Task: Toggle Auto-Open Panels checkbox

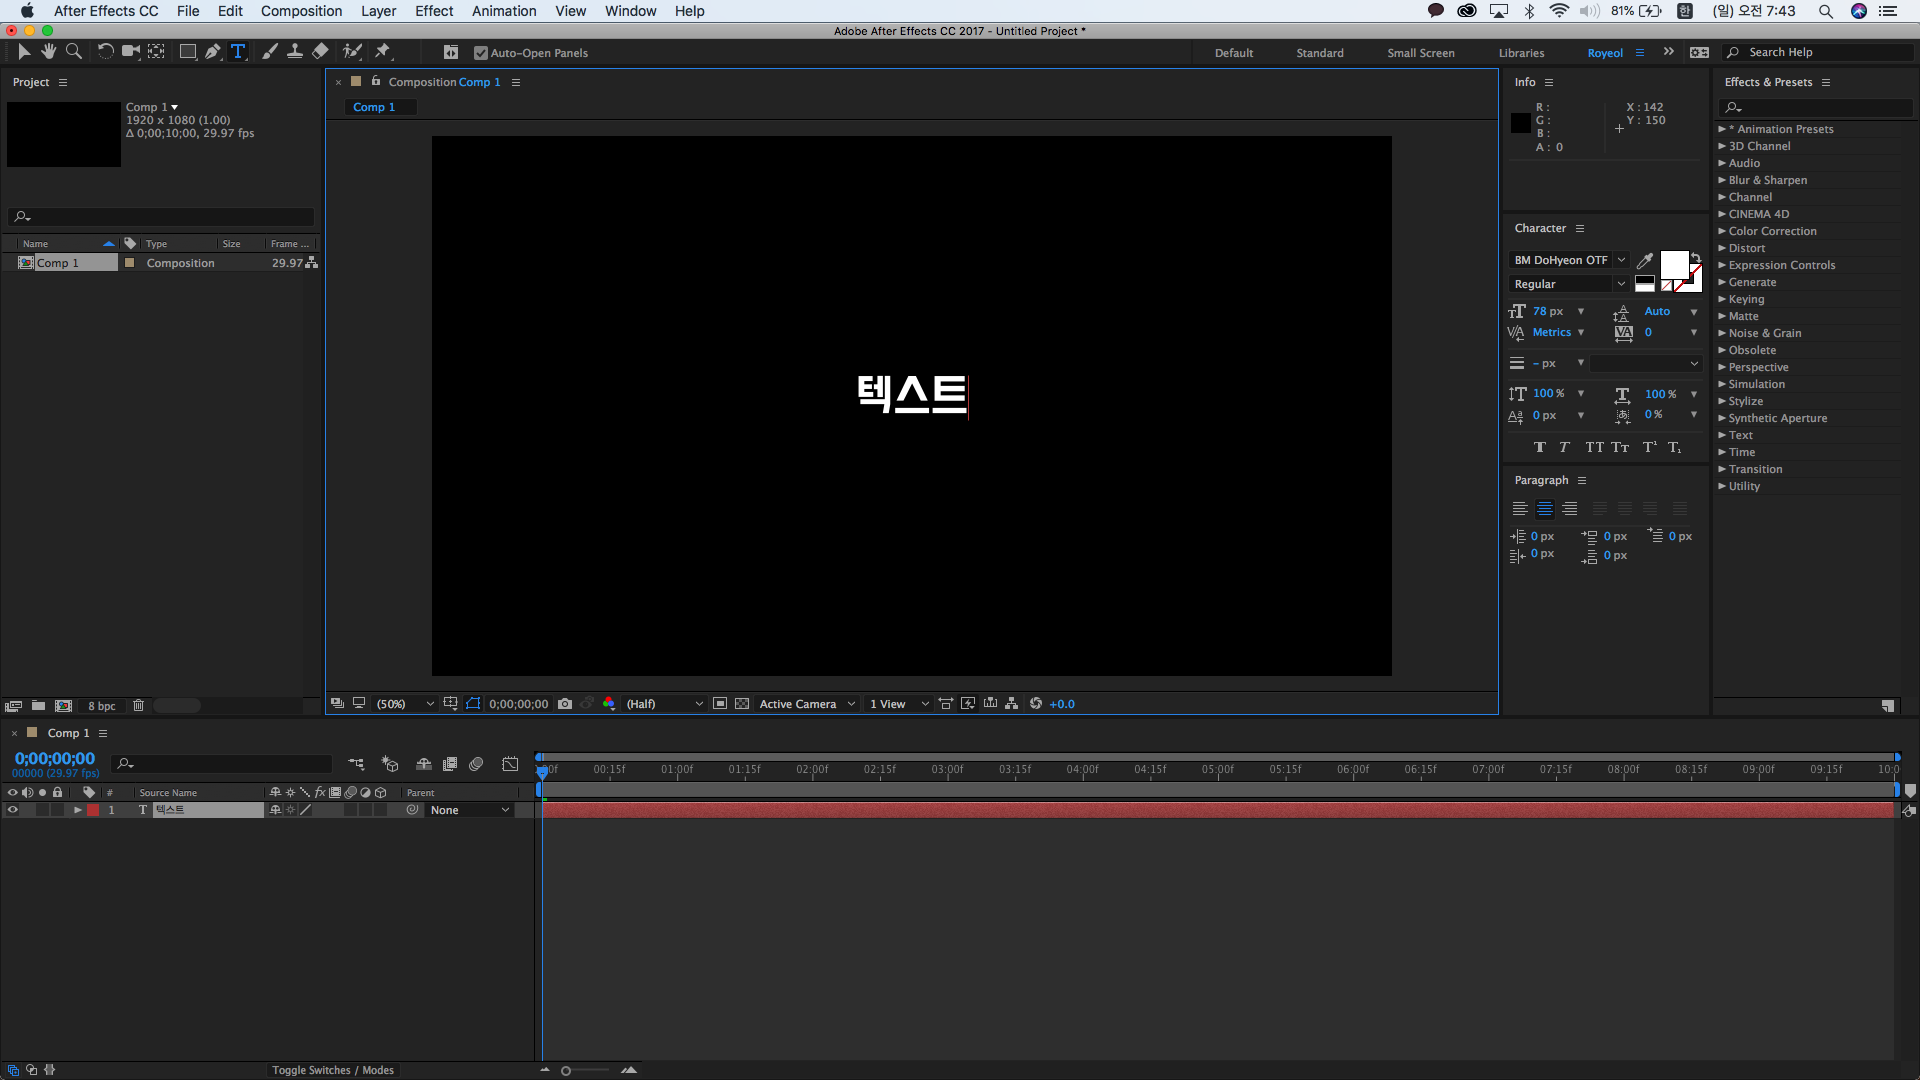Action: click(x=481, y=53)
